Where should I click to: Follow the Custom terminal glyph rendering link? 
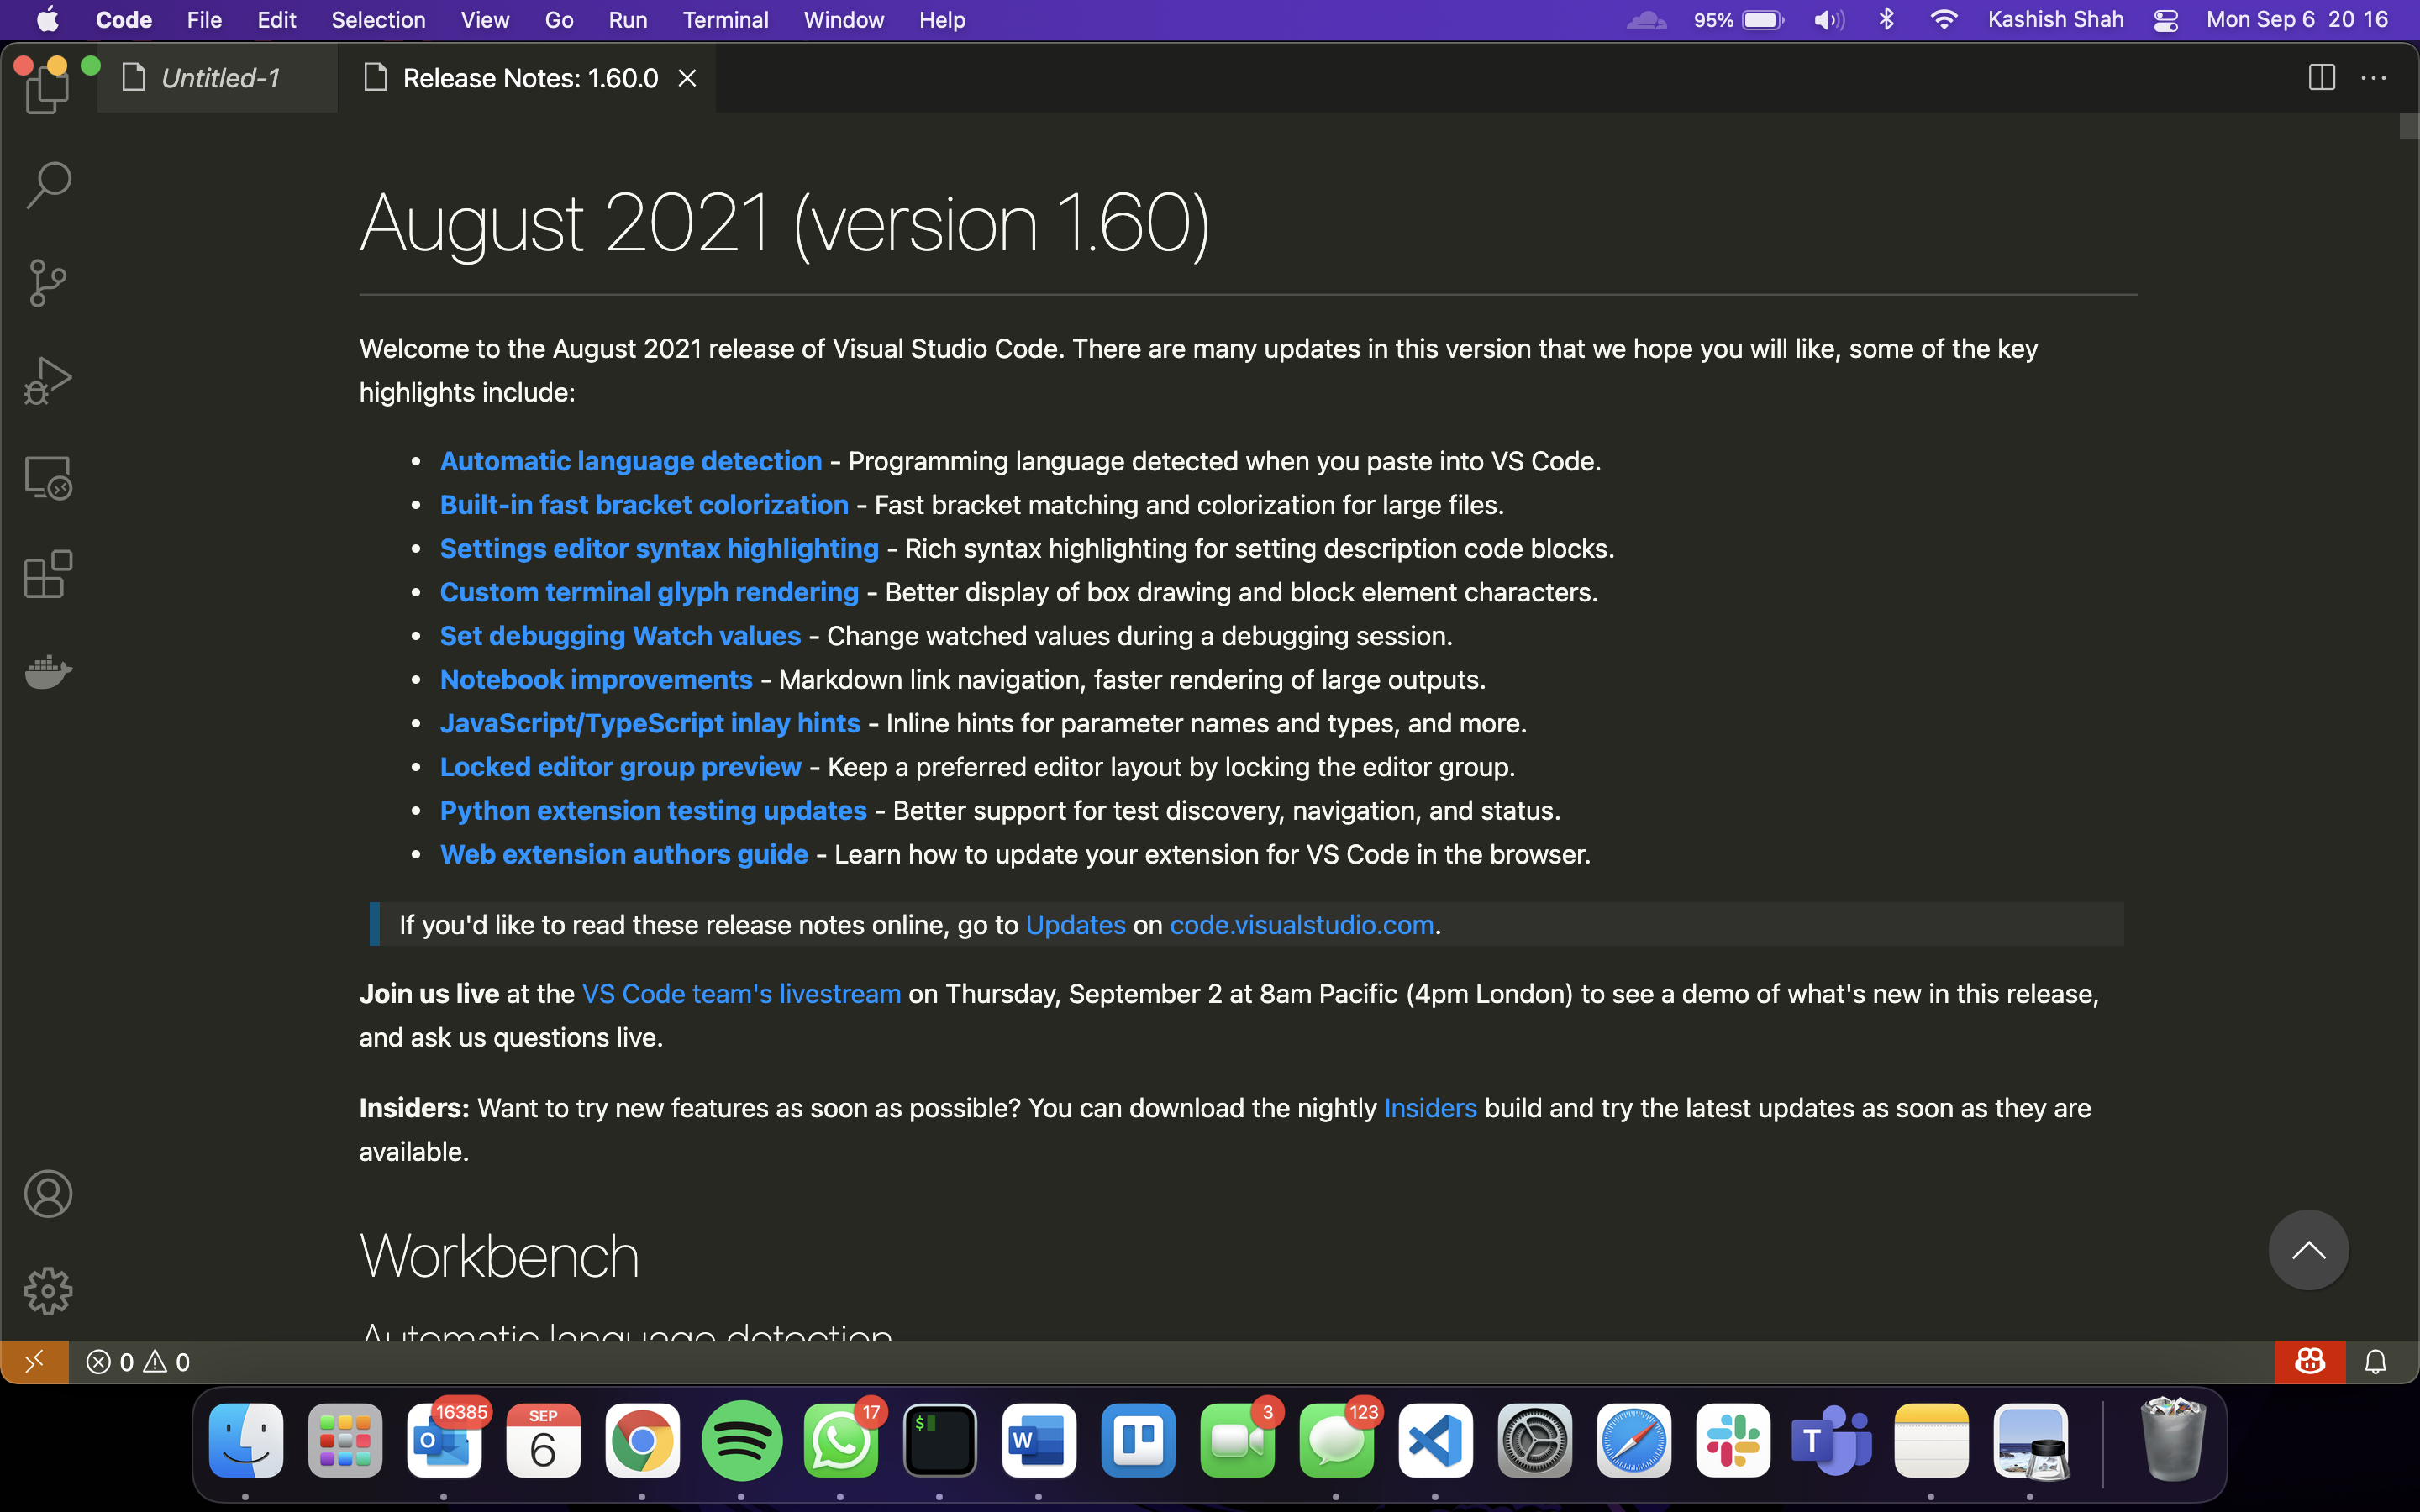(649, 592)
